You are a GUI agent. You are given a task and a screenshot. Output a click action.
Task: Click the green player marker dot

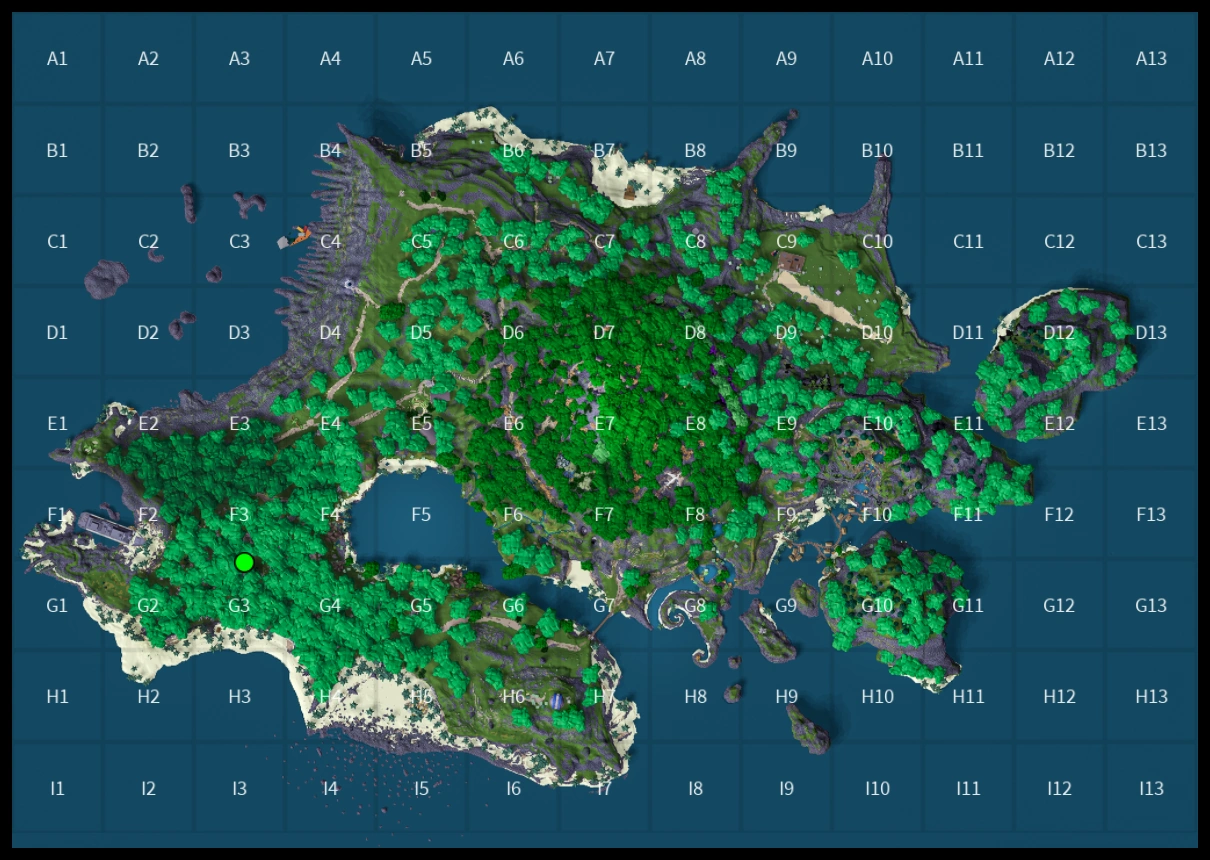coord(244,562)
